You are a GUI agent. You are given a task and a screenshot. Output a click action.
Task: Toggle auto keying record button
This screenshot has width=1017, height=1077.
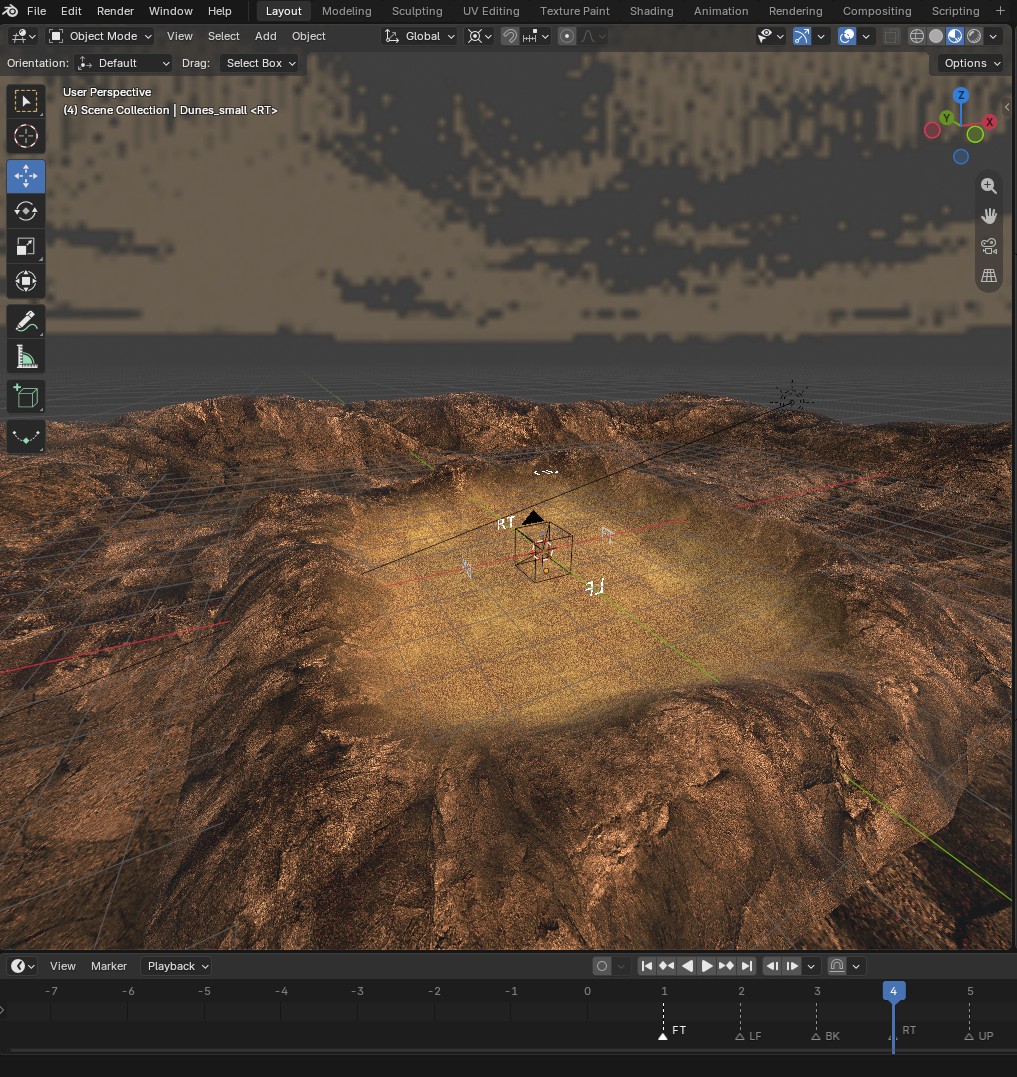click(x=602, y=966)
